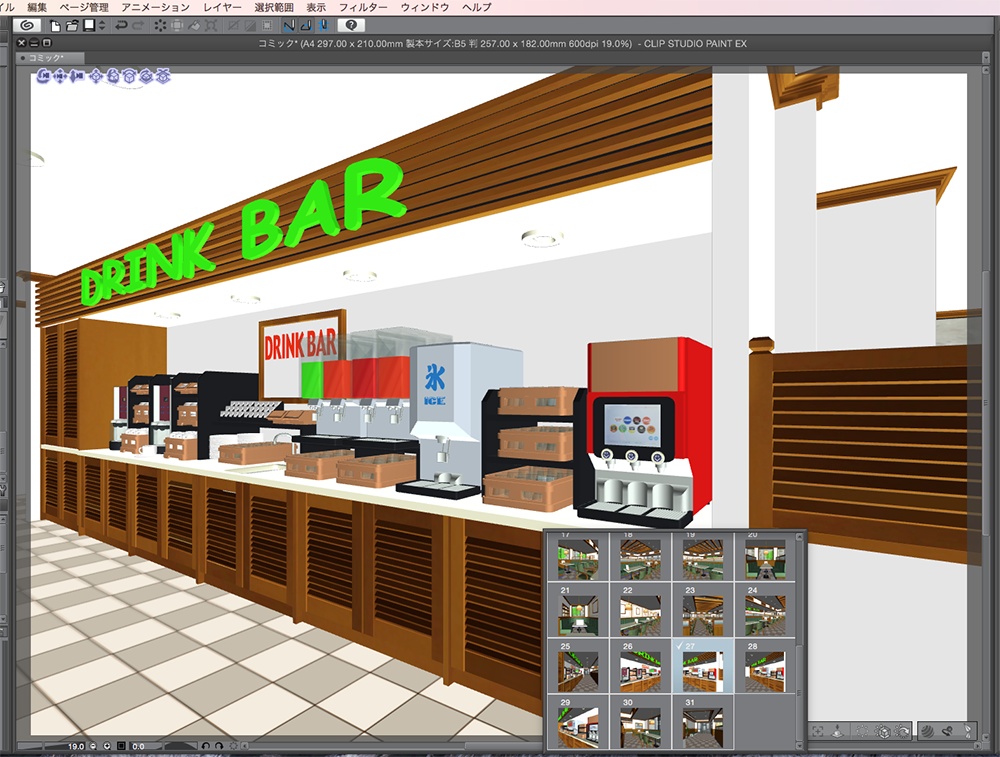Open the レイヤー menu
This screenshot has height=757, width=1000.
pyautogui.click(x=223, y=8)
